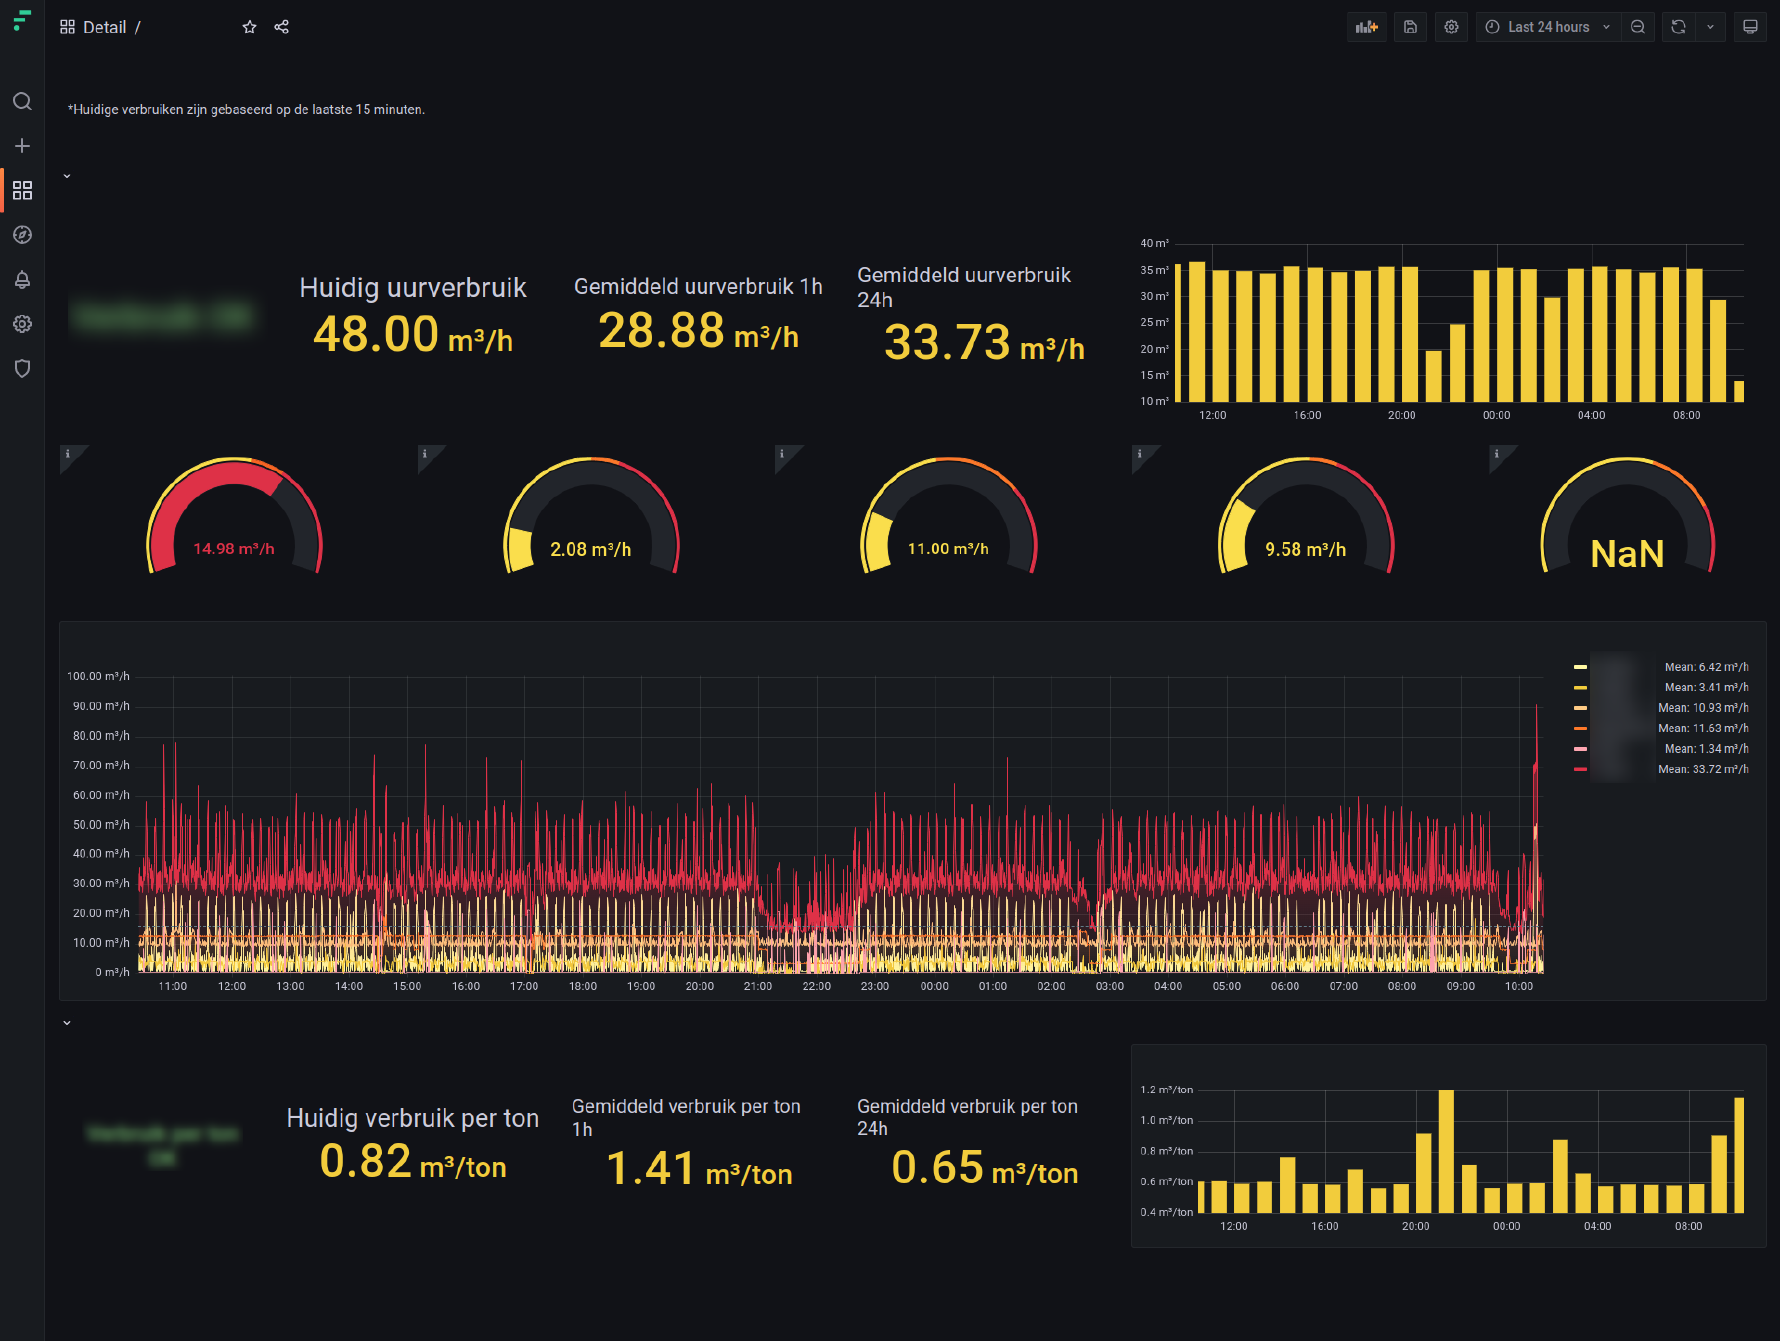The width and height of the screenshot is (1780, 1341).
Task: Click the Gemiddeld uurverbruik 24h panel title
Action: click(x=964, y=287)
